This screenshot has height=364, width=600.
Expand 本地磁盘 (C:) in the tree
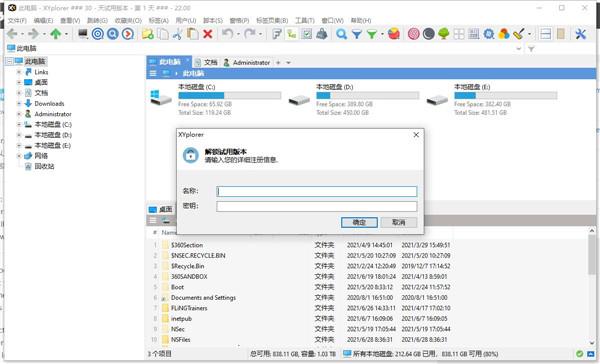click(x=19, y=124)
